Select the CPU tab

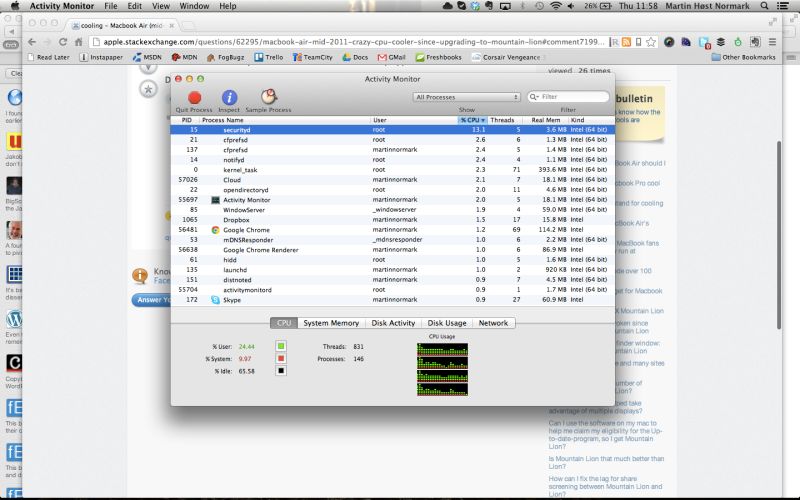pyautogui.click(x=284, y=323)
